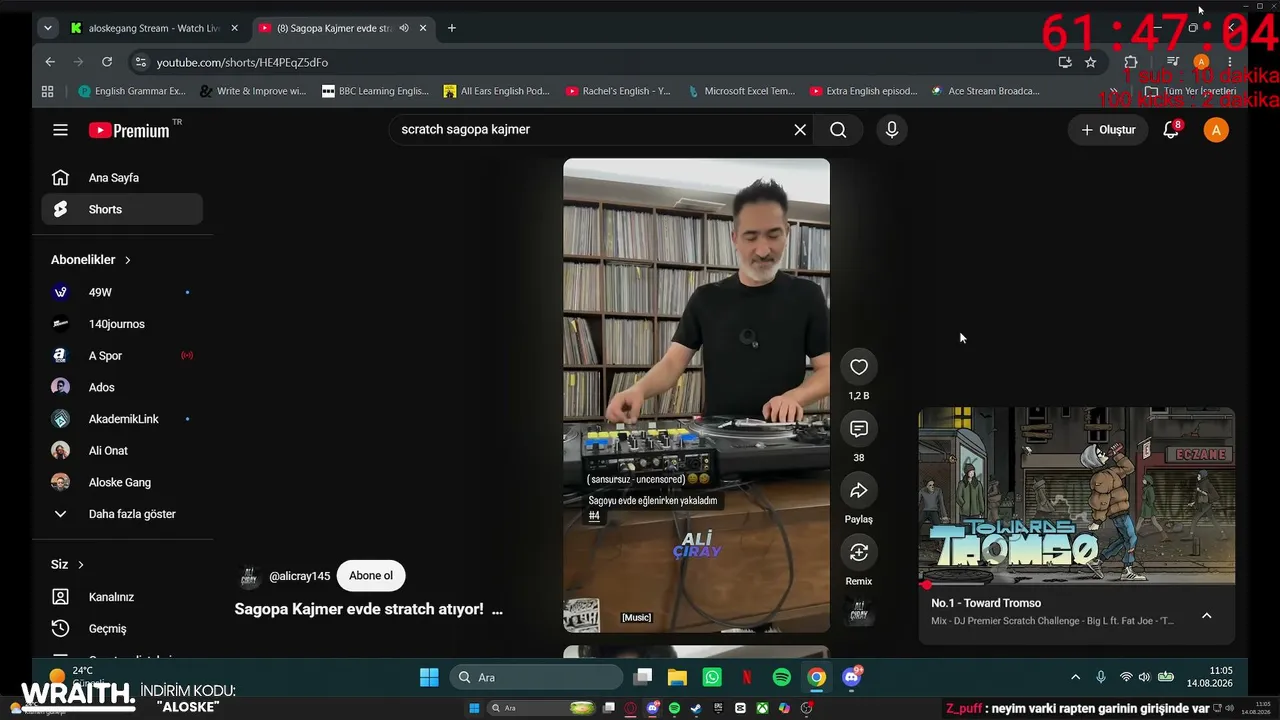
Task: Bookmark this page with the star icon
Action: [1091, 62]
